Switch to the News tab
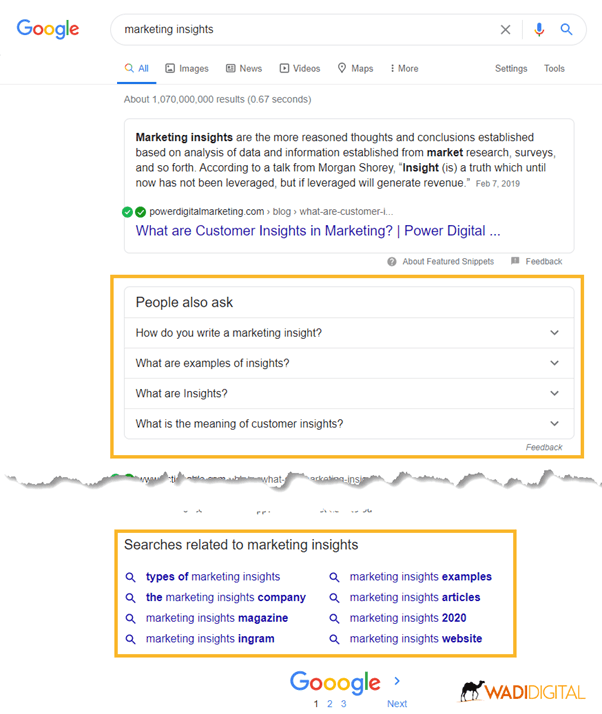The width and height of the screenshot is (602, 714). pos(244,68)
